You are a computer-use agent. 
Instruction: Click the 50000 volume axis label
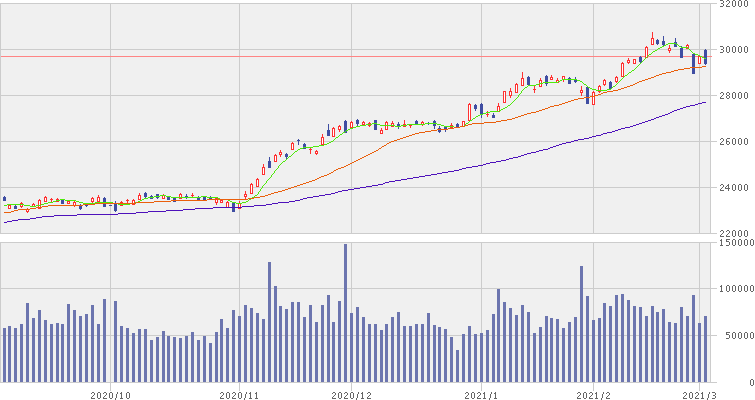click(735, 336)
